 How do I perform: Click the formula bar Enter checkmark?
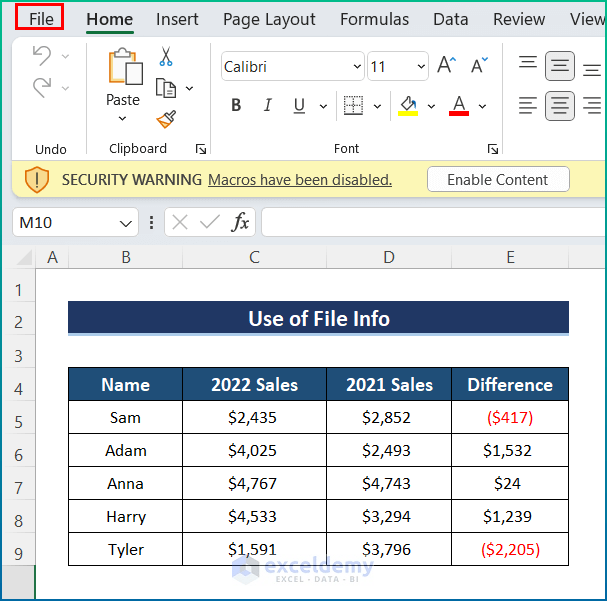[209, 223]
